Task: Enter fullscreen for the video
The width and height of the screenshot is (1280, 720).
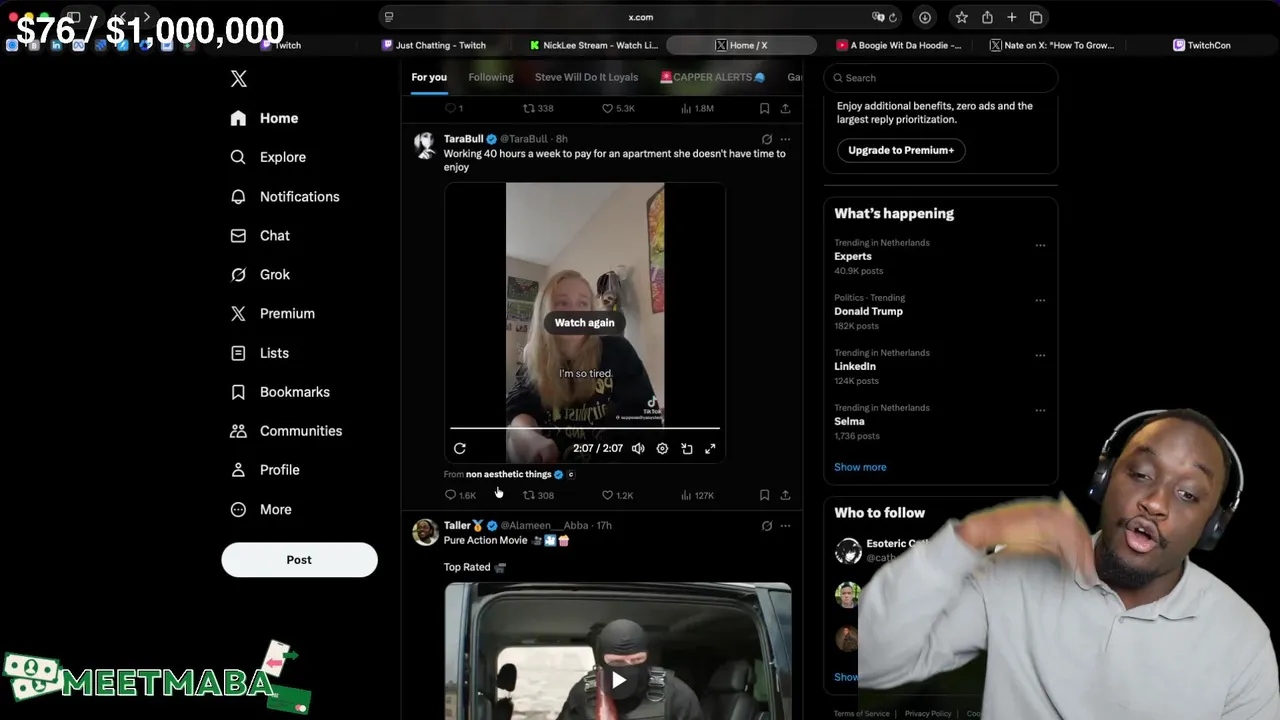Action: pyautogui.click(x=710, y=449)
